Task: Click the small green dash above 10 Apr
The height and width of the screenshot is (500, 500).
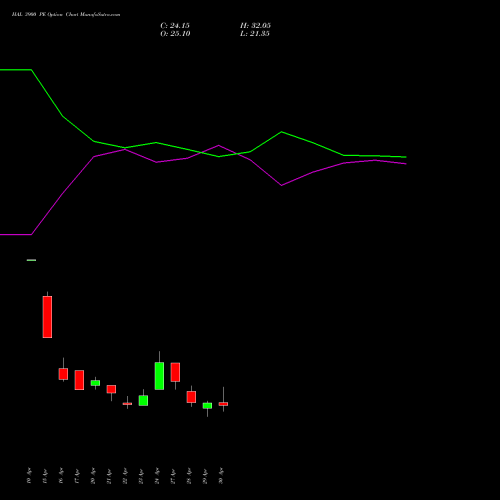Action: [x=31, y=260]
